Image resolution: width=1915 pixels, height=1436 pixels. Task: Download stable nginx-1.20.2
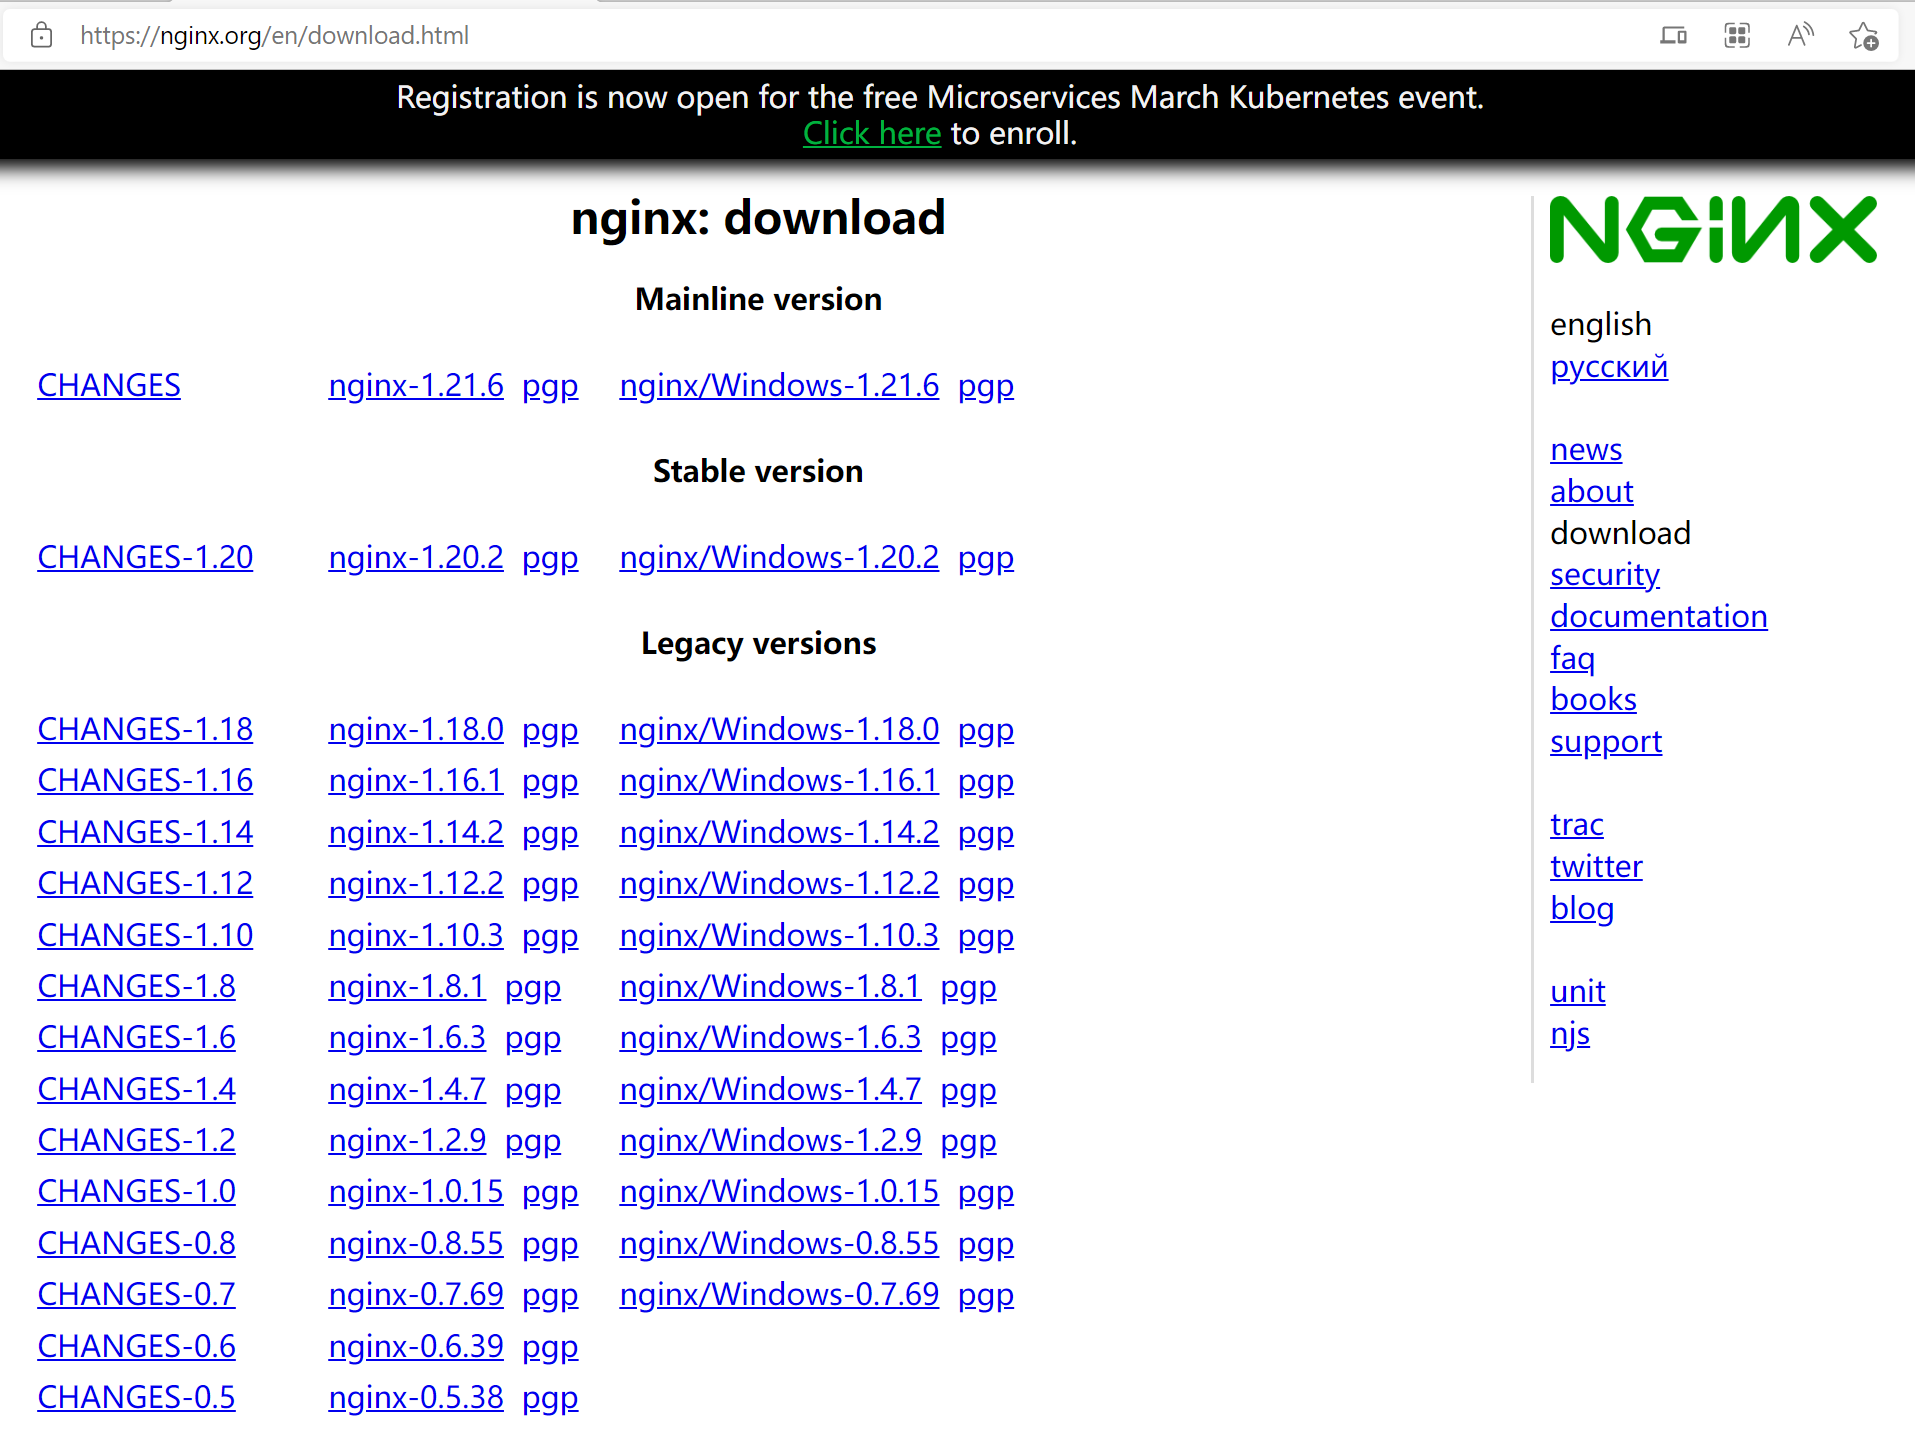pyautogui.click(x=416, y=557)
